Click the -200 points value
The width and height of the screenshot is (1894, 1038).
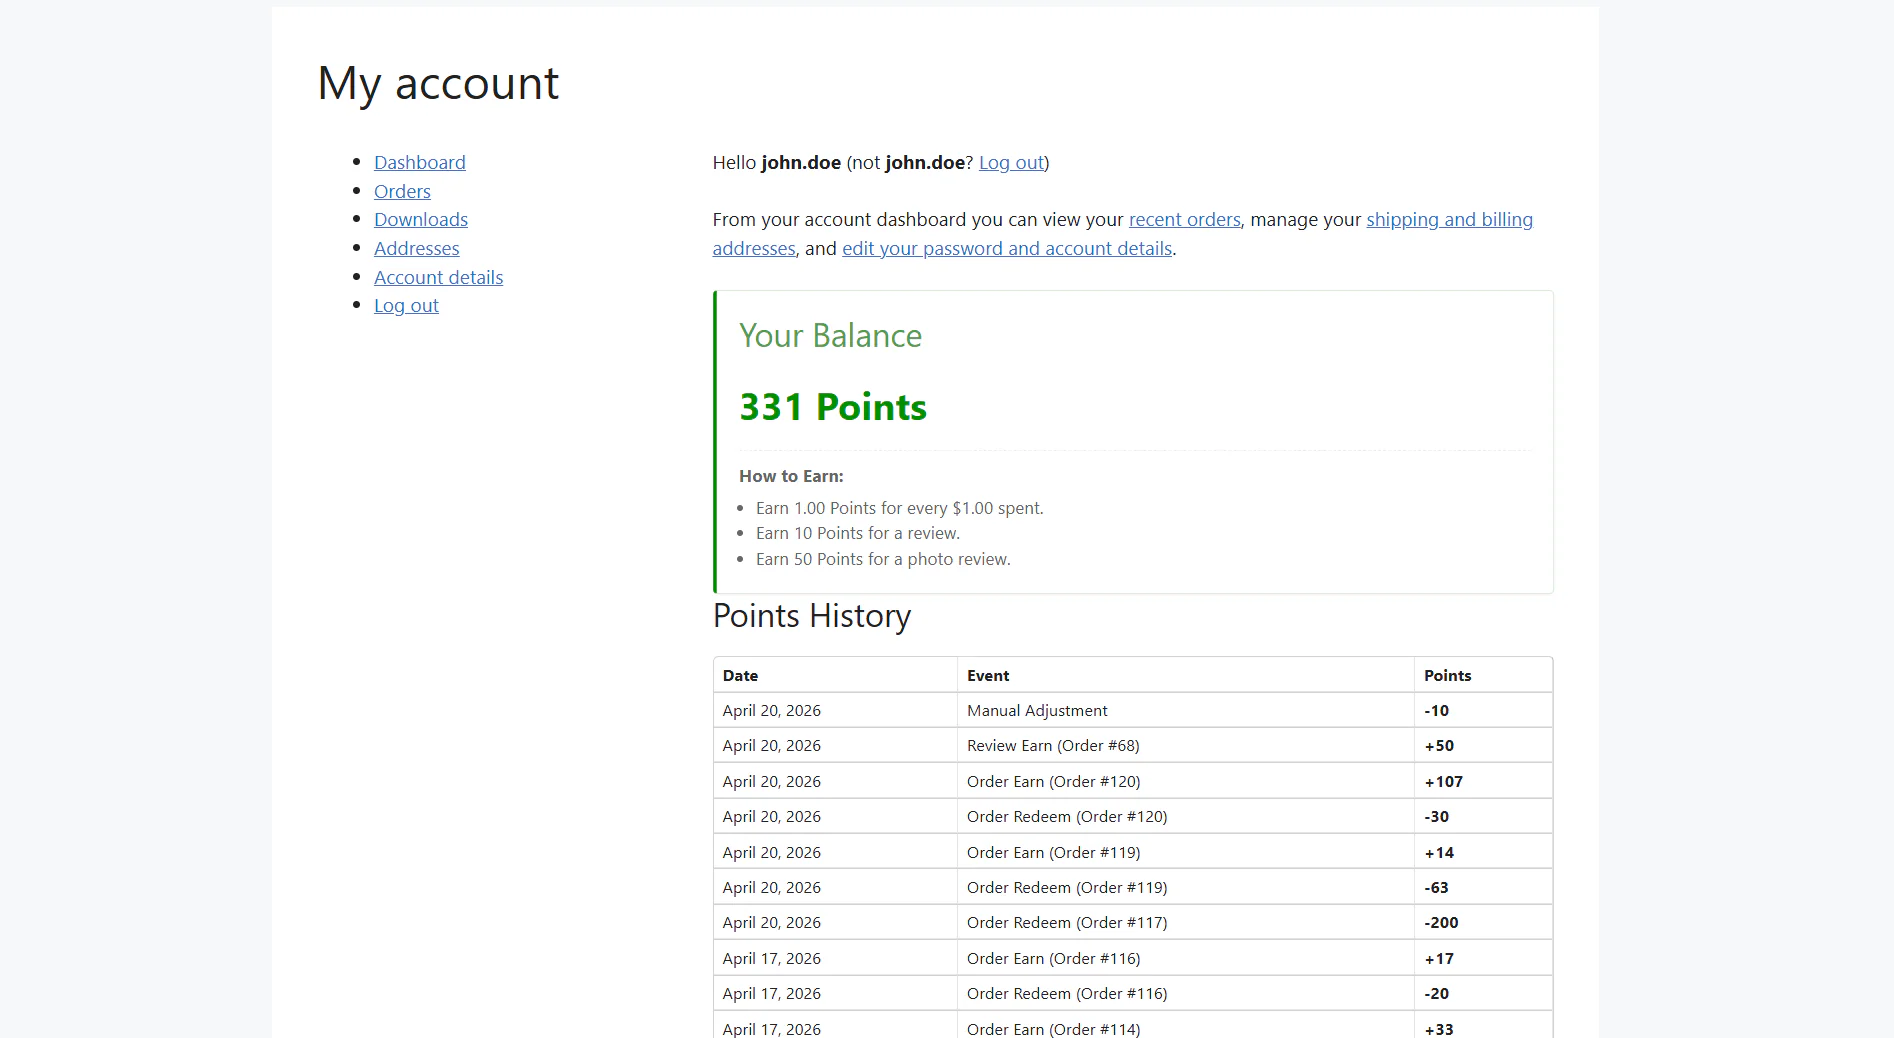1441,922
